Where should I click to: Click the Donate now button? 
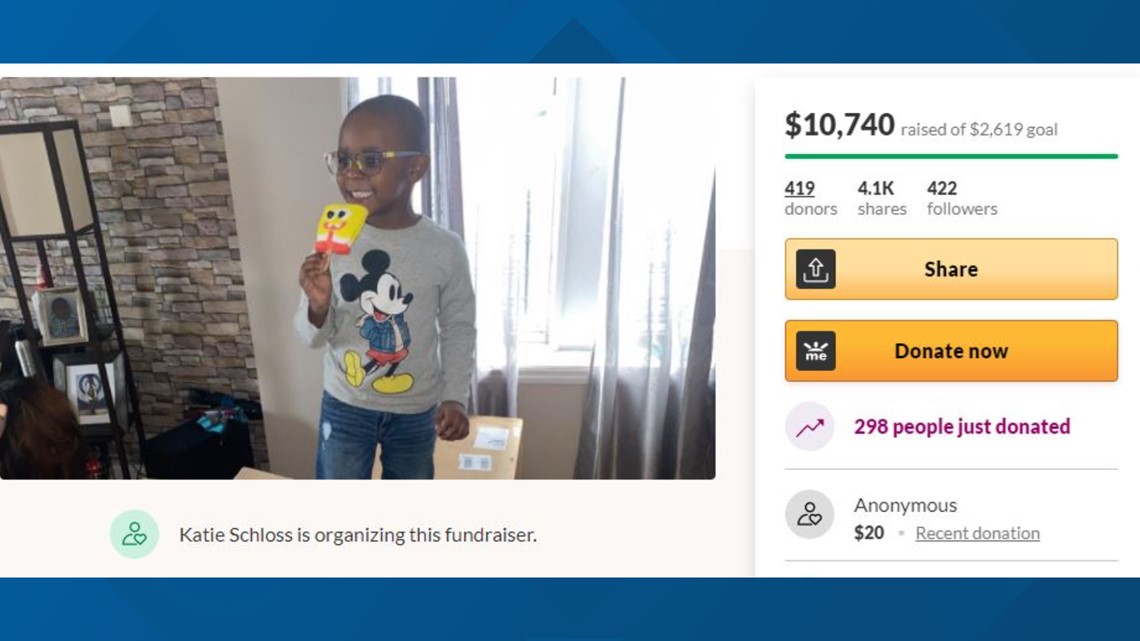tap(951, 351)
